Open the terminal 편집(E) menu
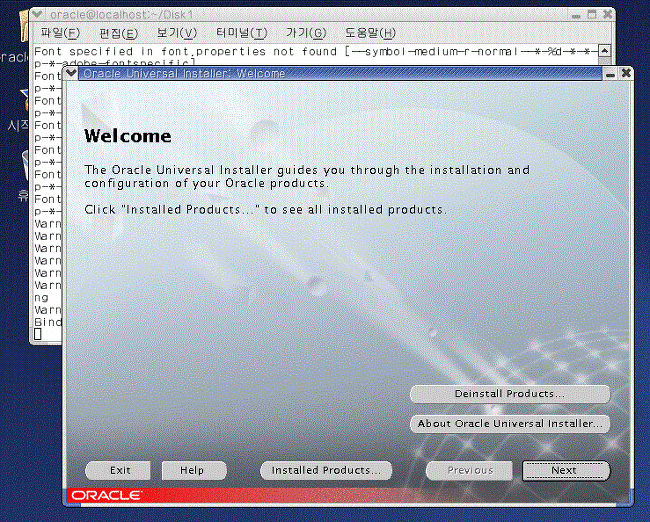Viewport: 650px width, 522px height. click(x=118, y=33)
